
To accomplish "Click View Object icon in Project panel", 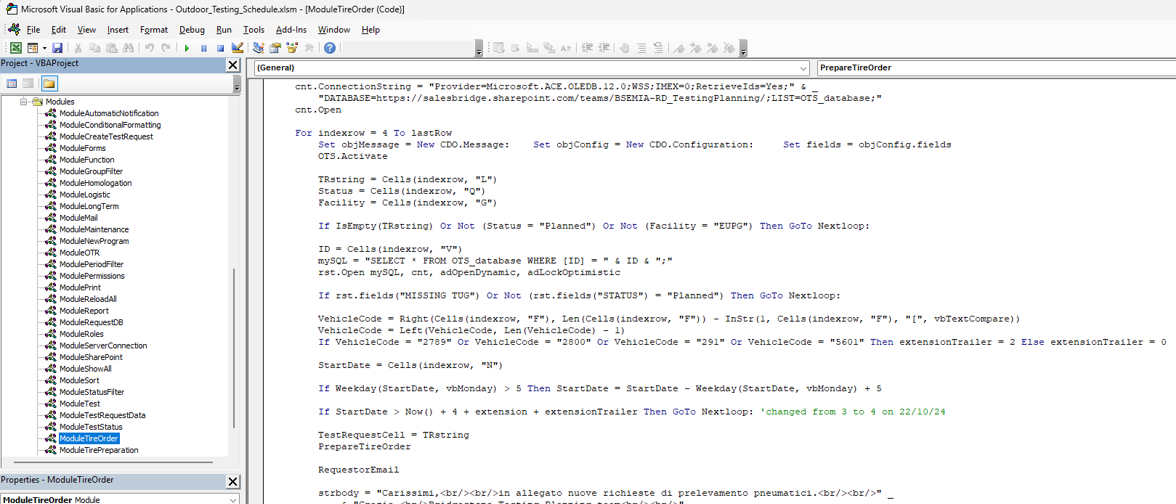I will pyautogui.click(x=28, y=82).
